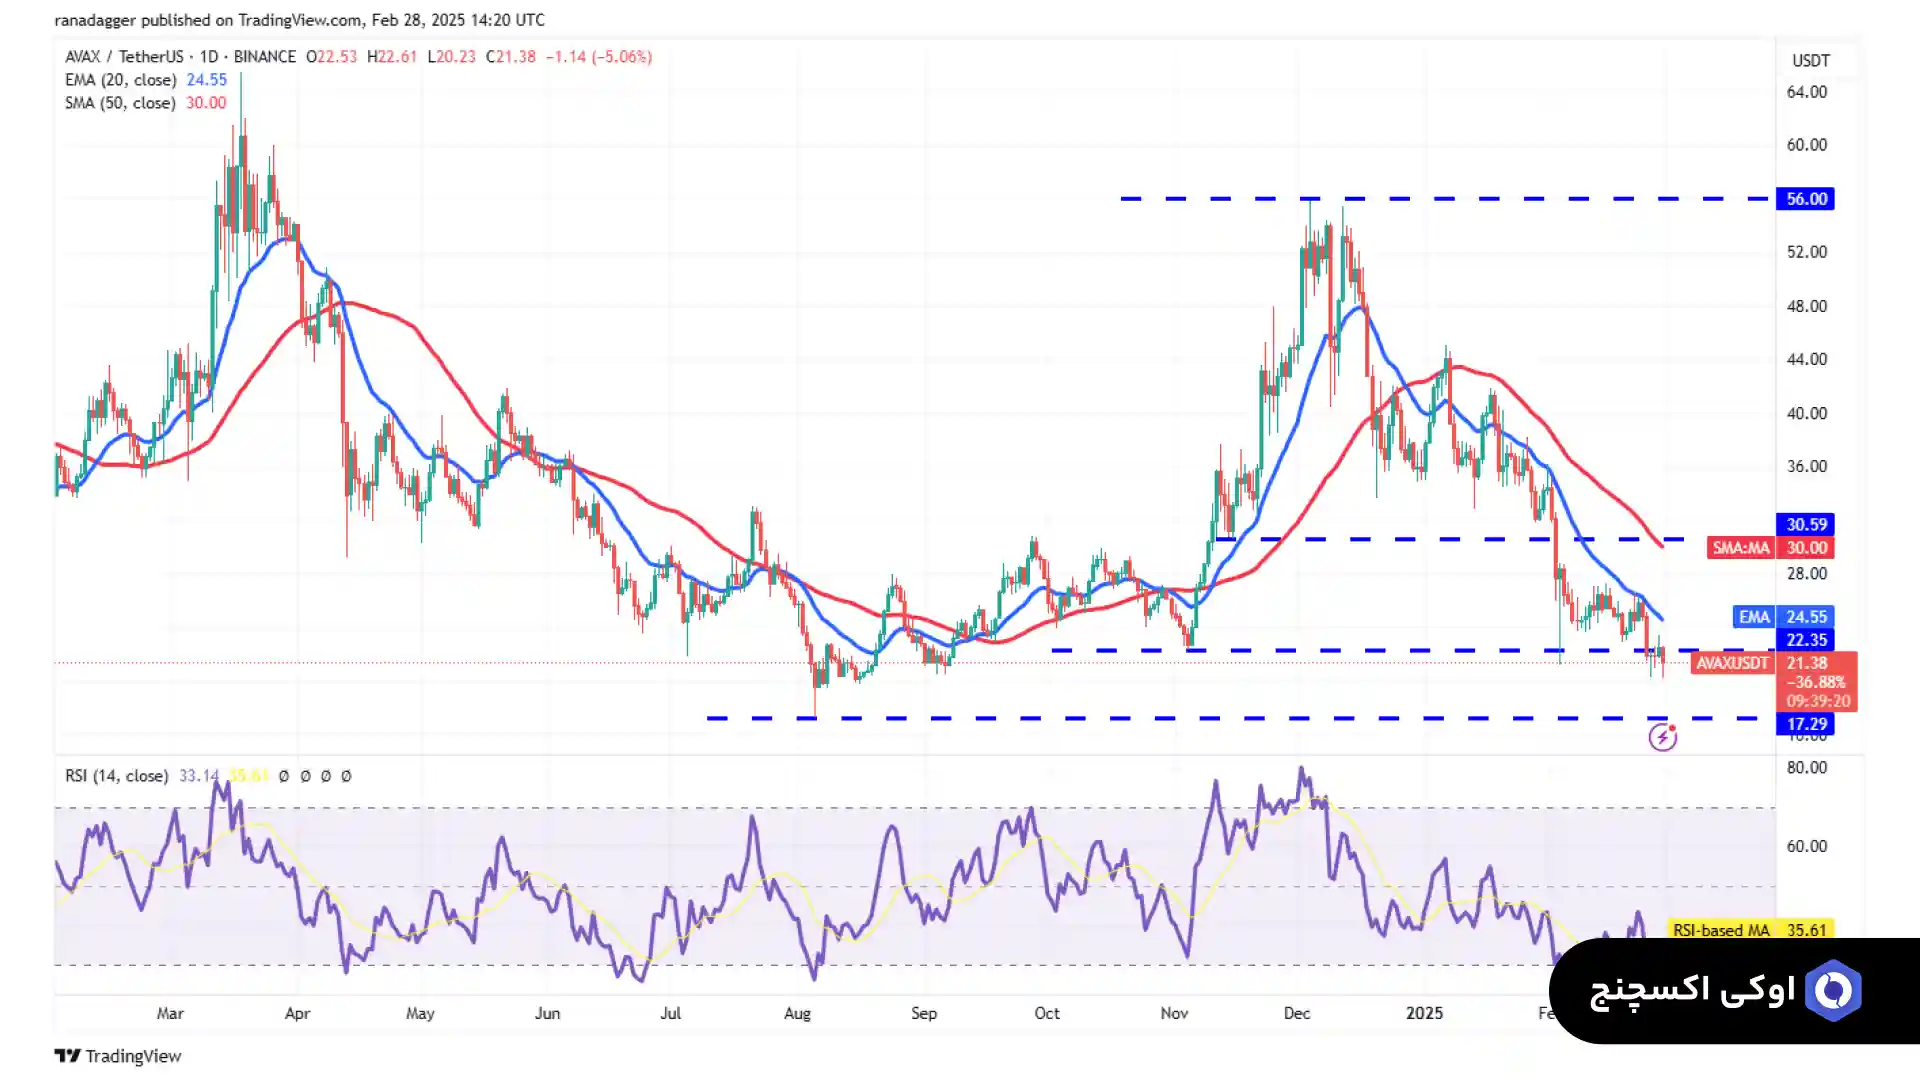Click the 44.00 price axis value
Image resolution: width=1920 pixels, height=1081 pixels.
tap(1807, 359)
